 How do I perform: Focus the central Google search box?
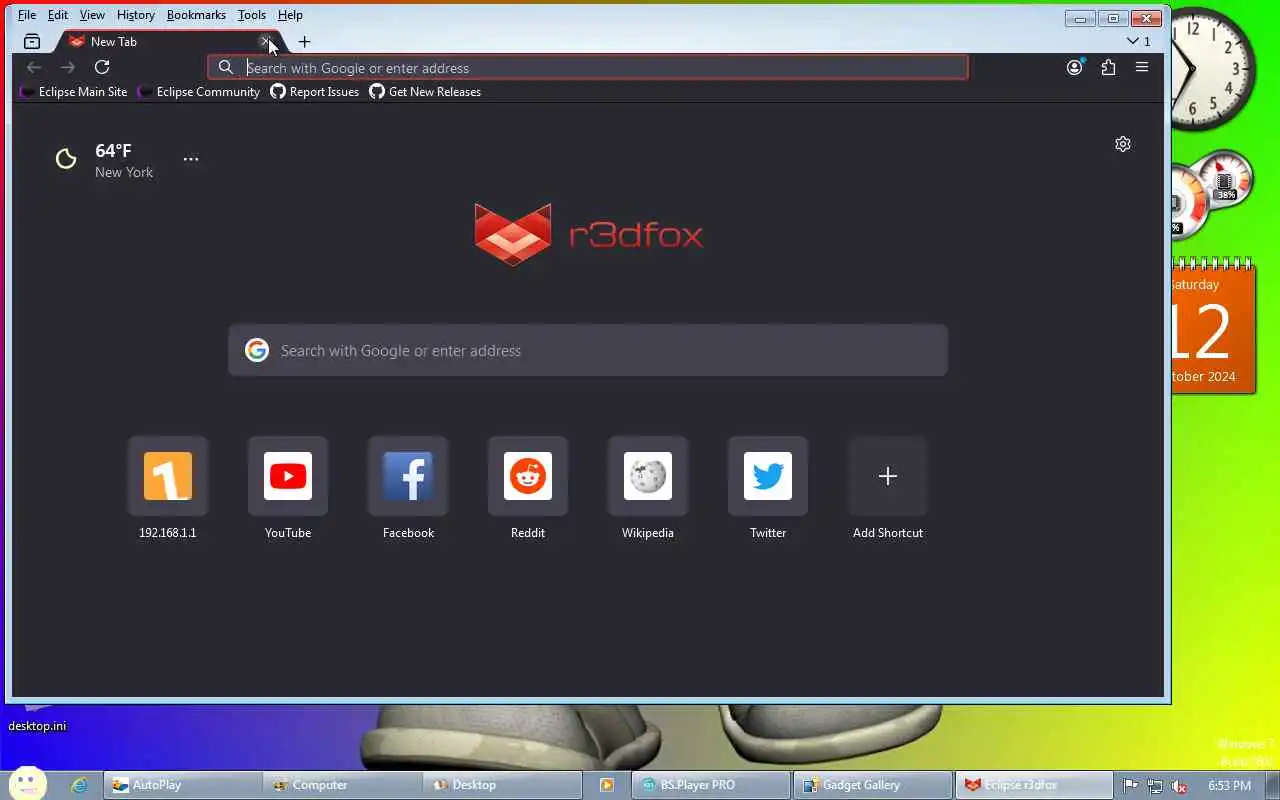[x=588, y=350]
